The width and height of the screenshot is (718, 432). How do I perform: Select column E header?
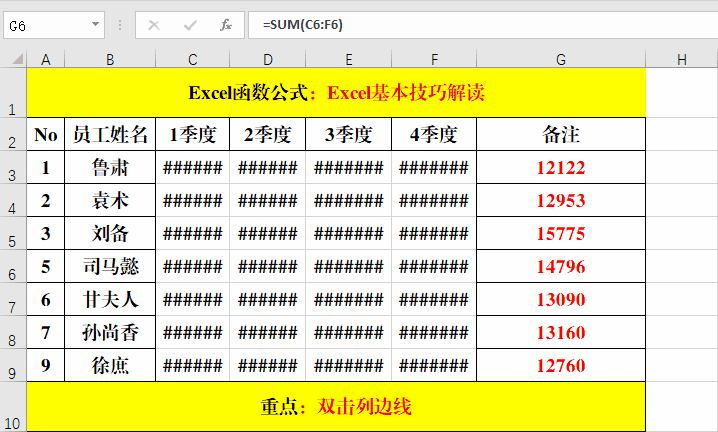348,59
